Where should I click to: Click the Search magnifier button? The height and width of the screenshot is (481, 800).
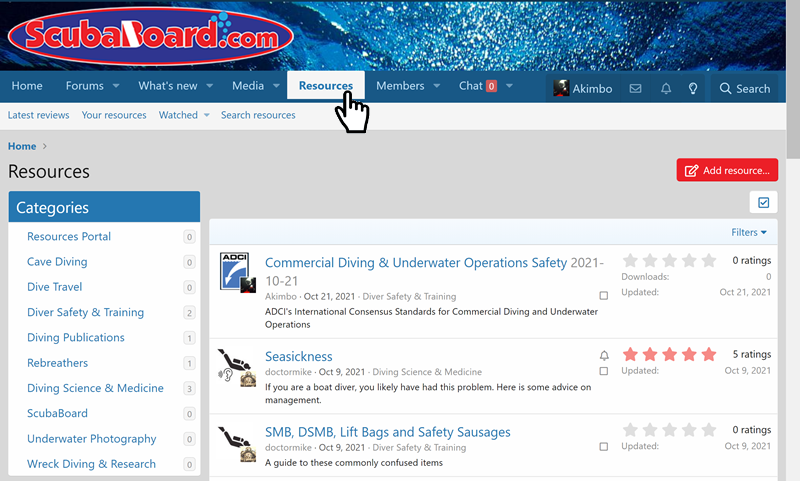pyautogui.click(x=745, y=88)
